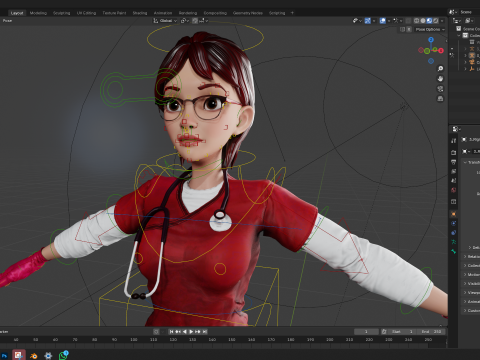This screenshot has height=360, width=480.
Task: Switch to wireframe viewport shading
Action: pos(417,21)
